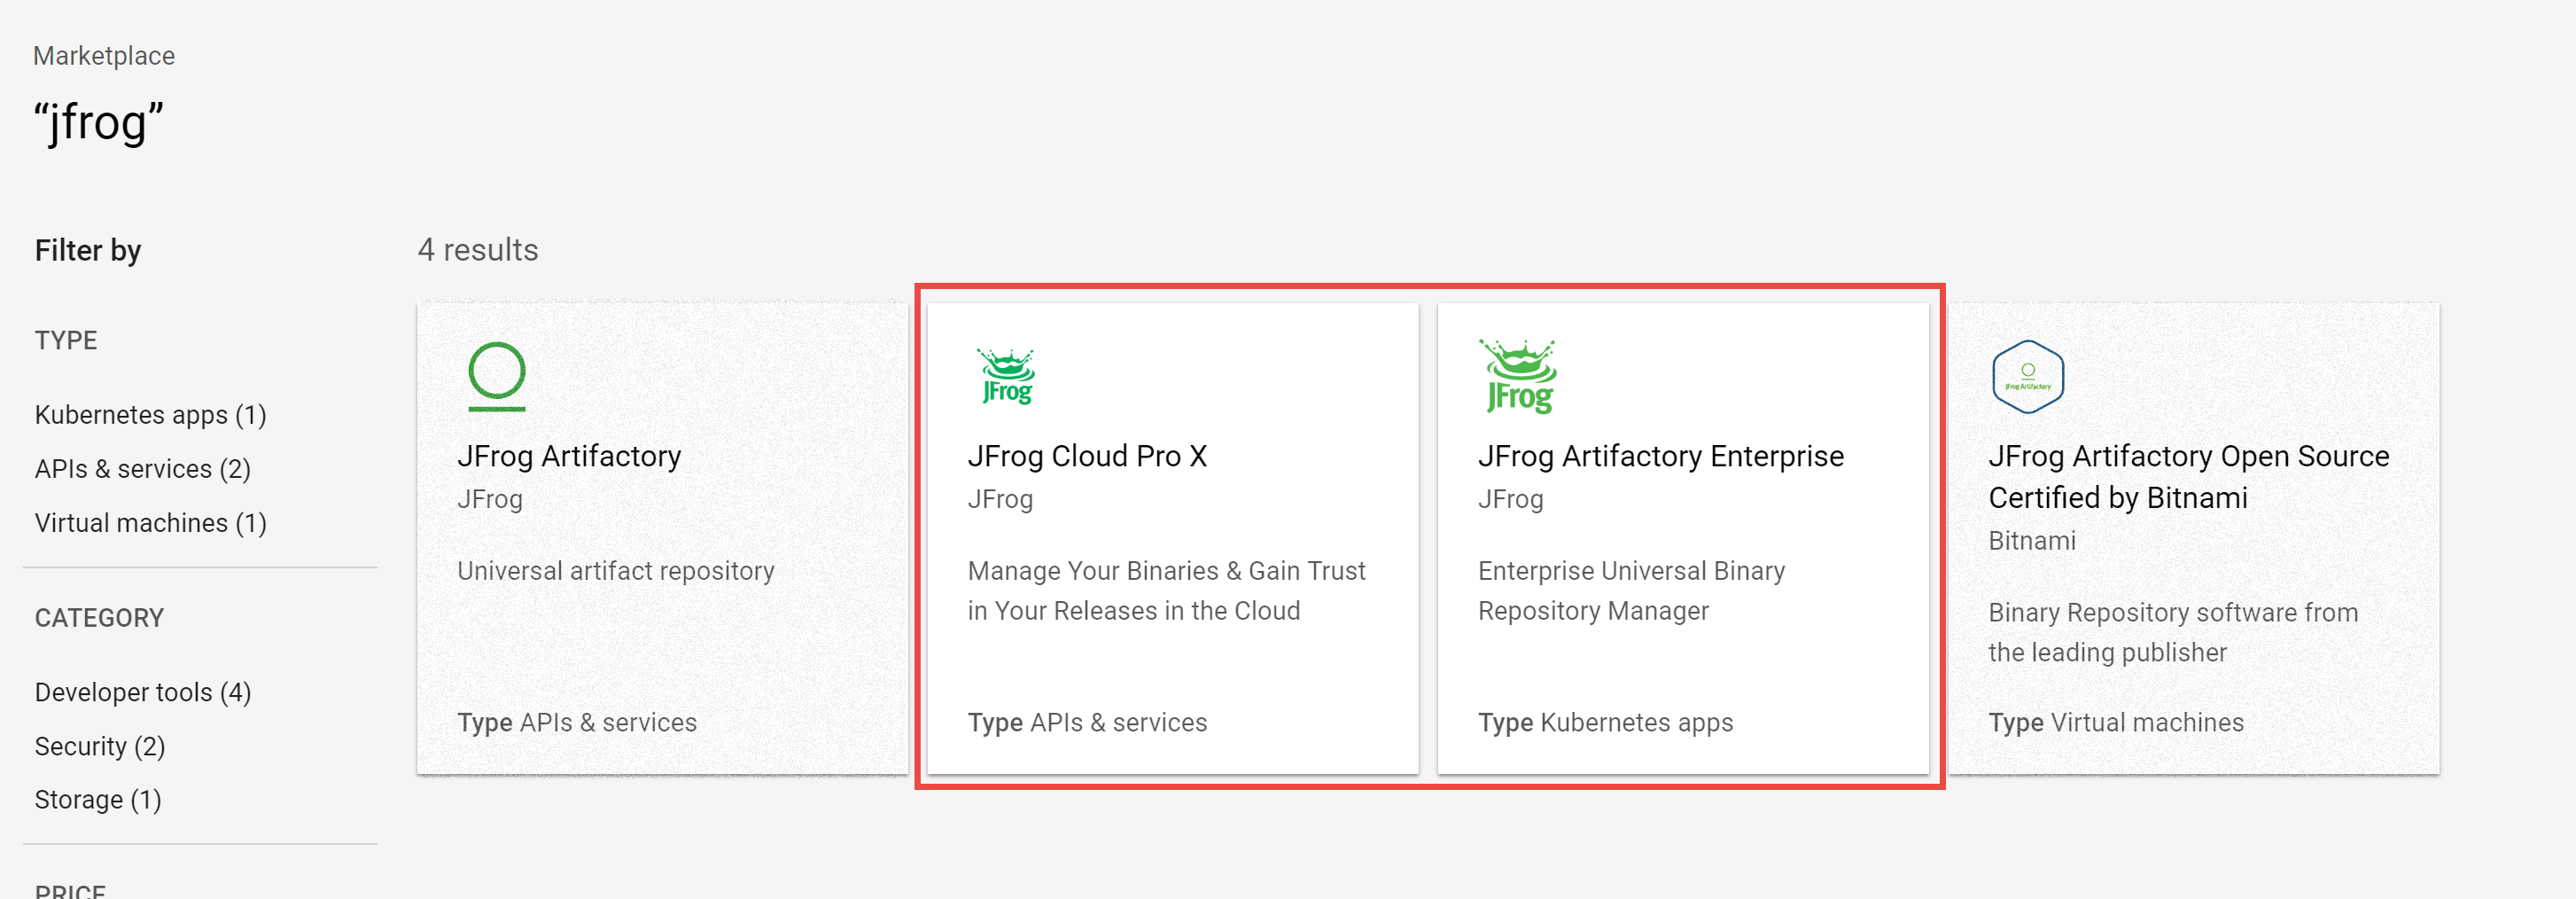This screenshot has width=2576, height=899.
Task: Click the JFrog Artifactory green circle logo
Action: pyautogui.click(x=497, y=376)
